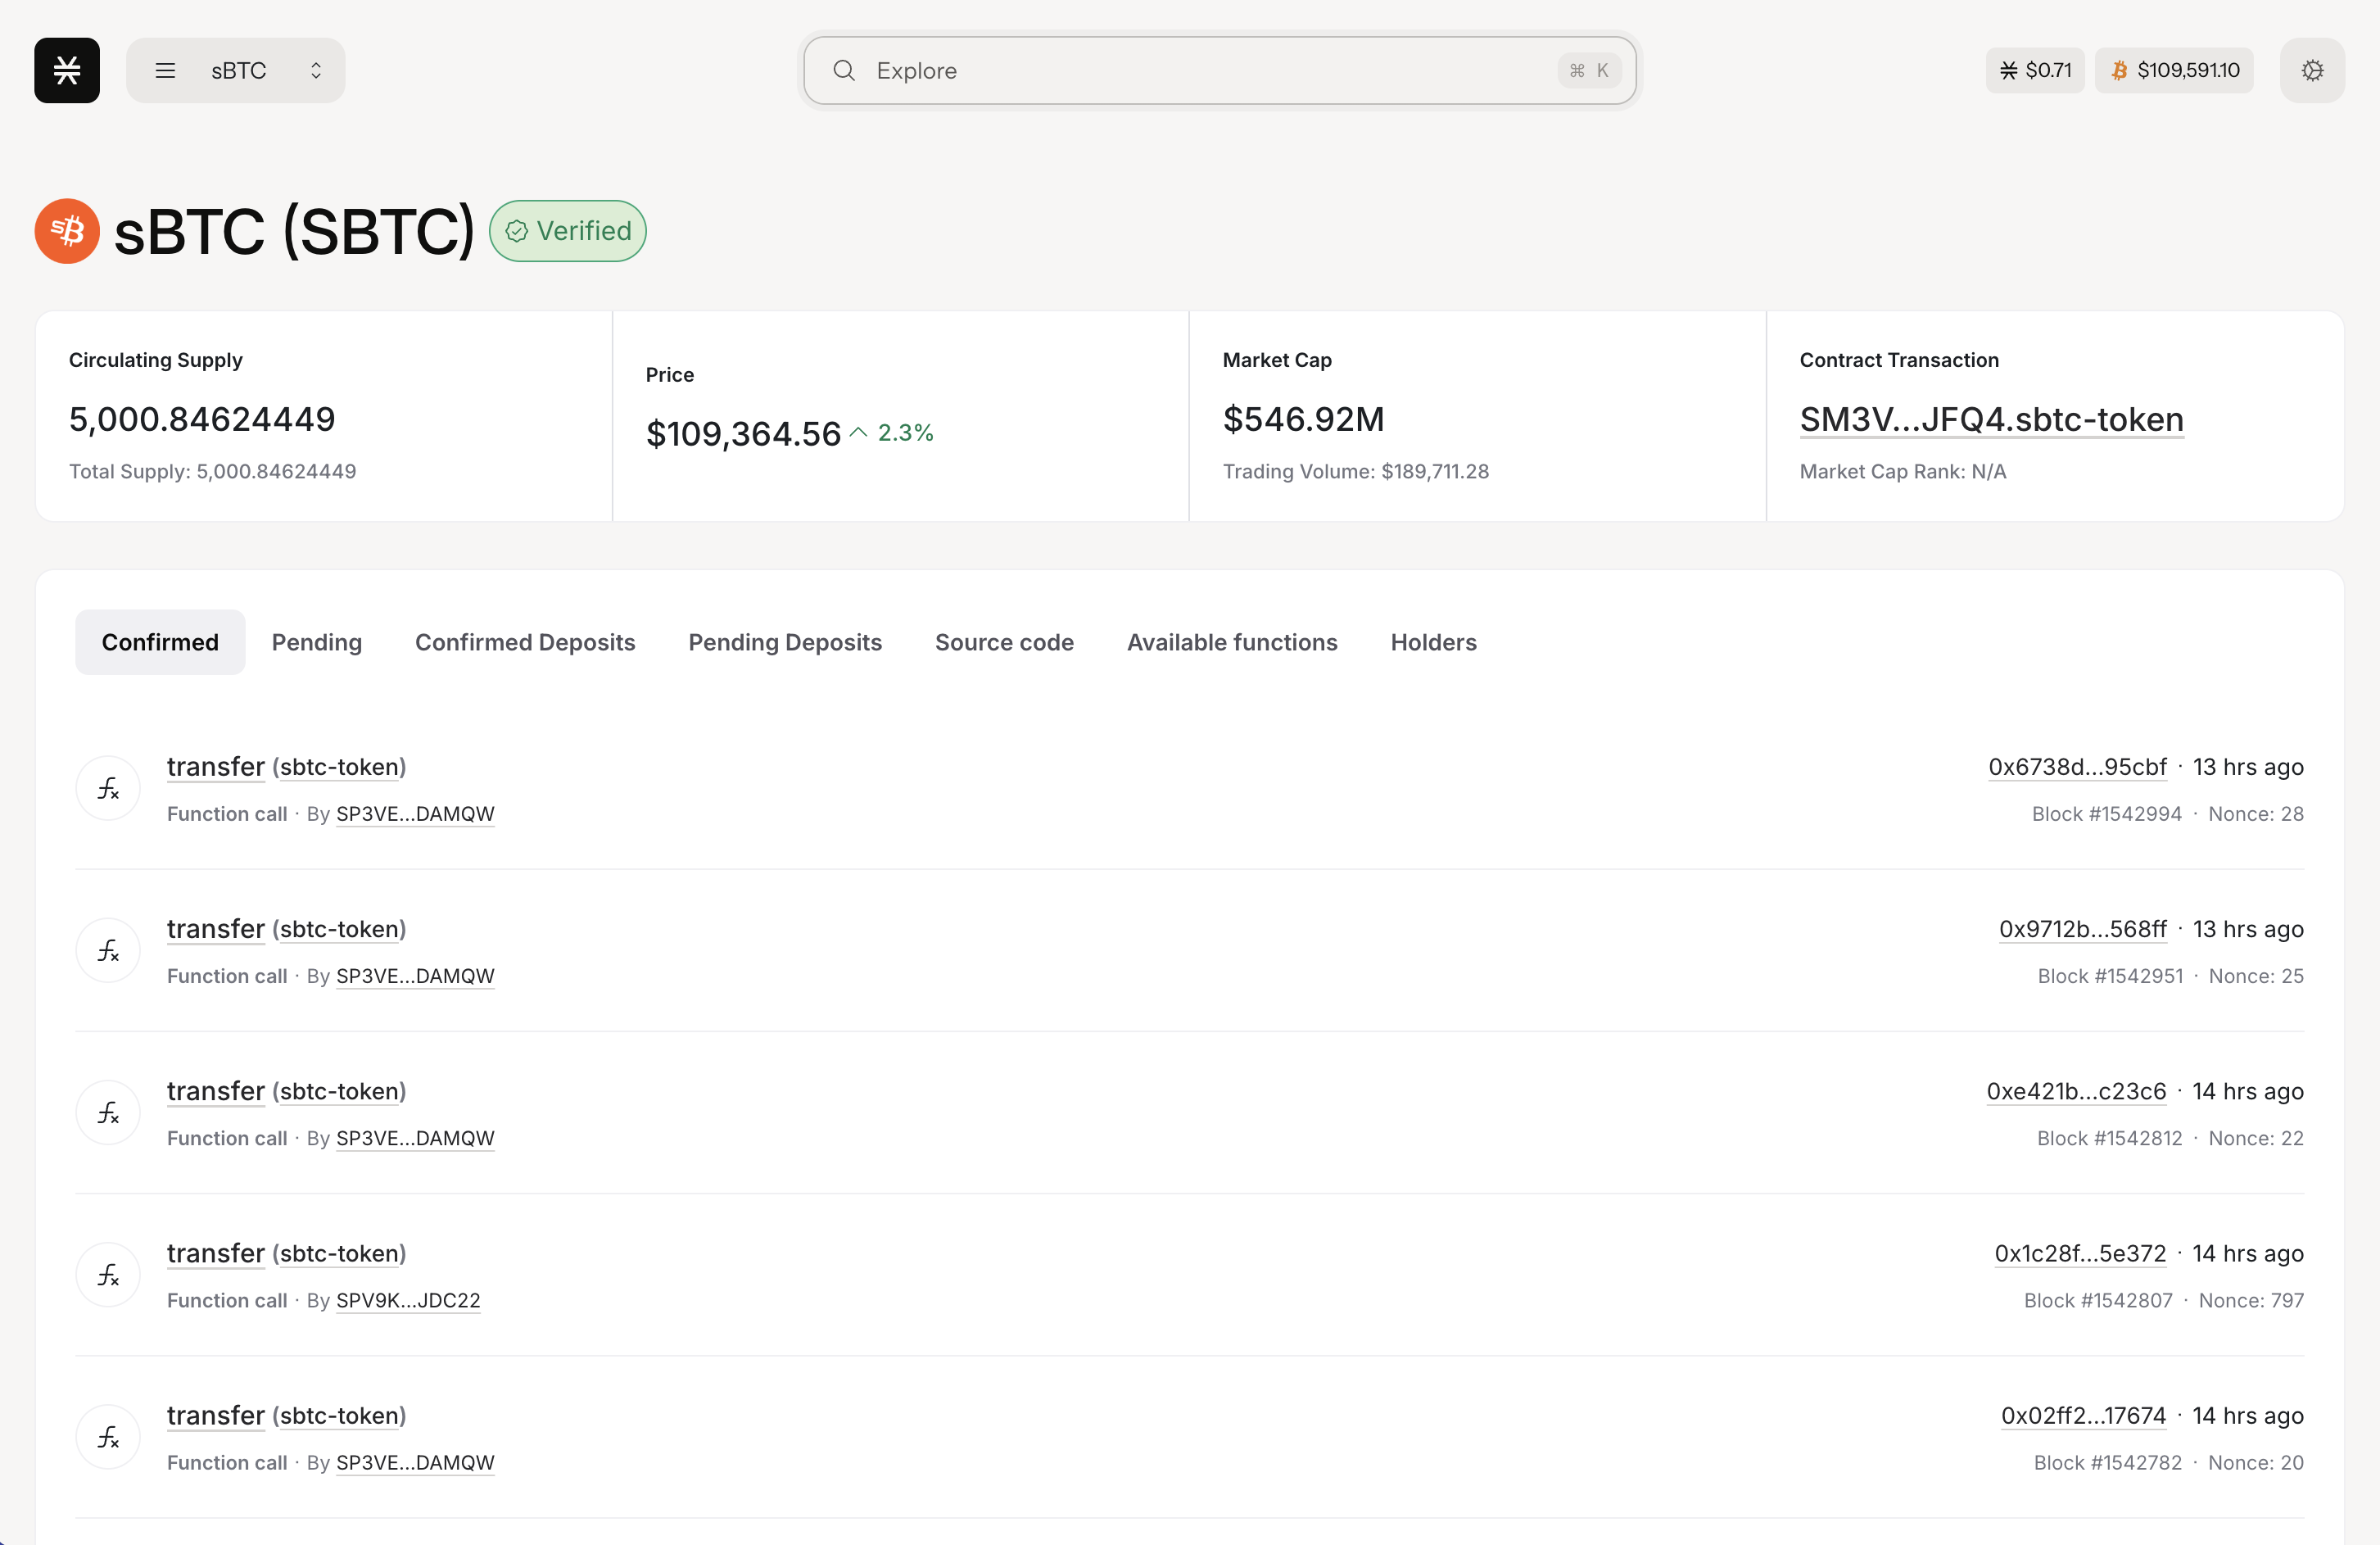This screenshot has height=1545, width=2380.
Task: Select the Source code tab
Action: click(1004, 642)
